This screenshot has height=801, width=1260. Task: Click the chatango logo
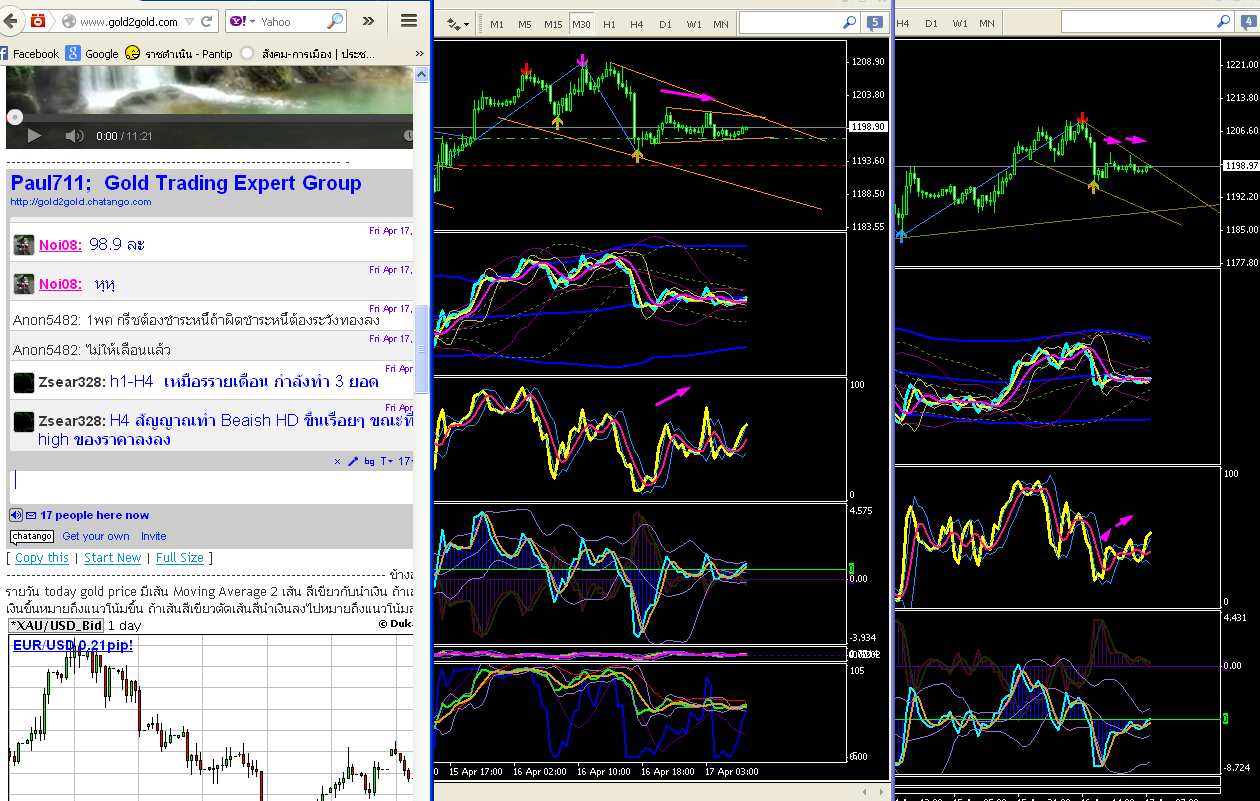pos(32,537)
